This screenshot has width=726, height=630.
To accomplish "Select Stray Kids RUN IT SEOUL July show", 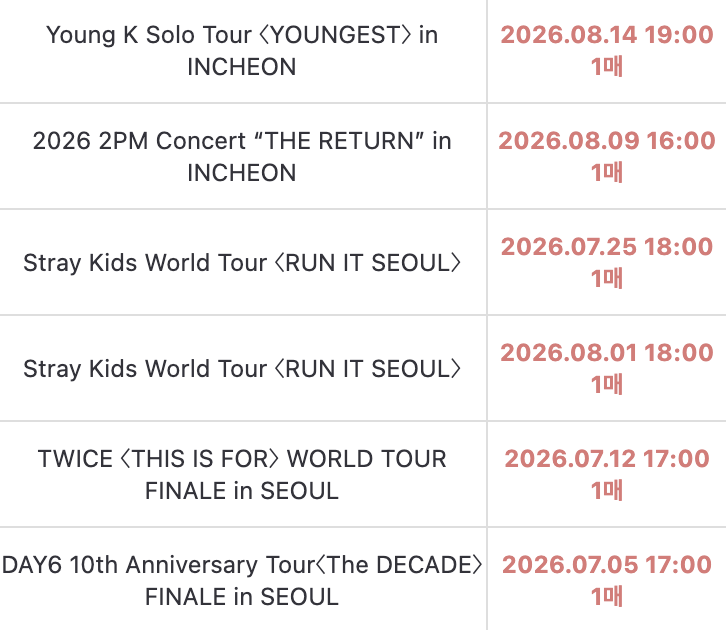I will pos(242,262).
